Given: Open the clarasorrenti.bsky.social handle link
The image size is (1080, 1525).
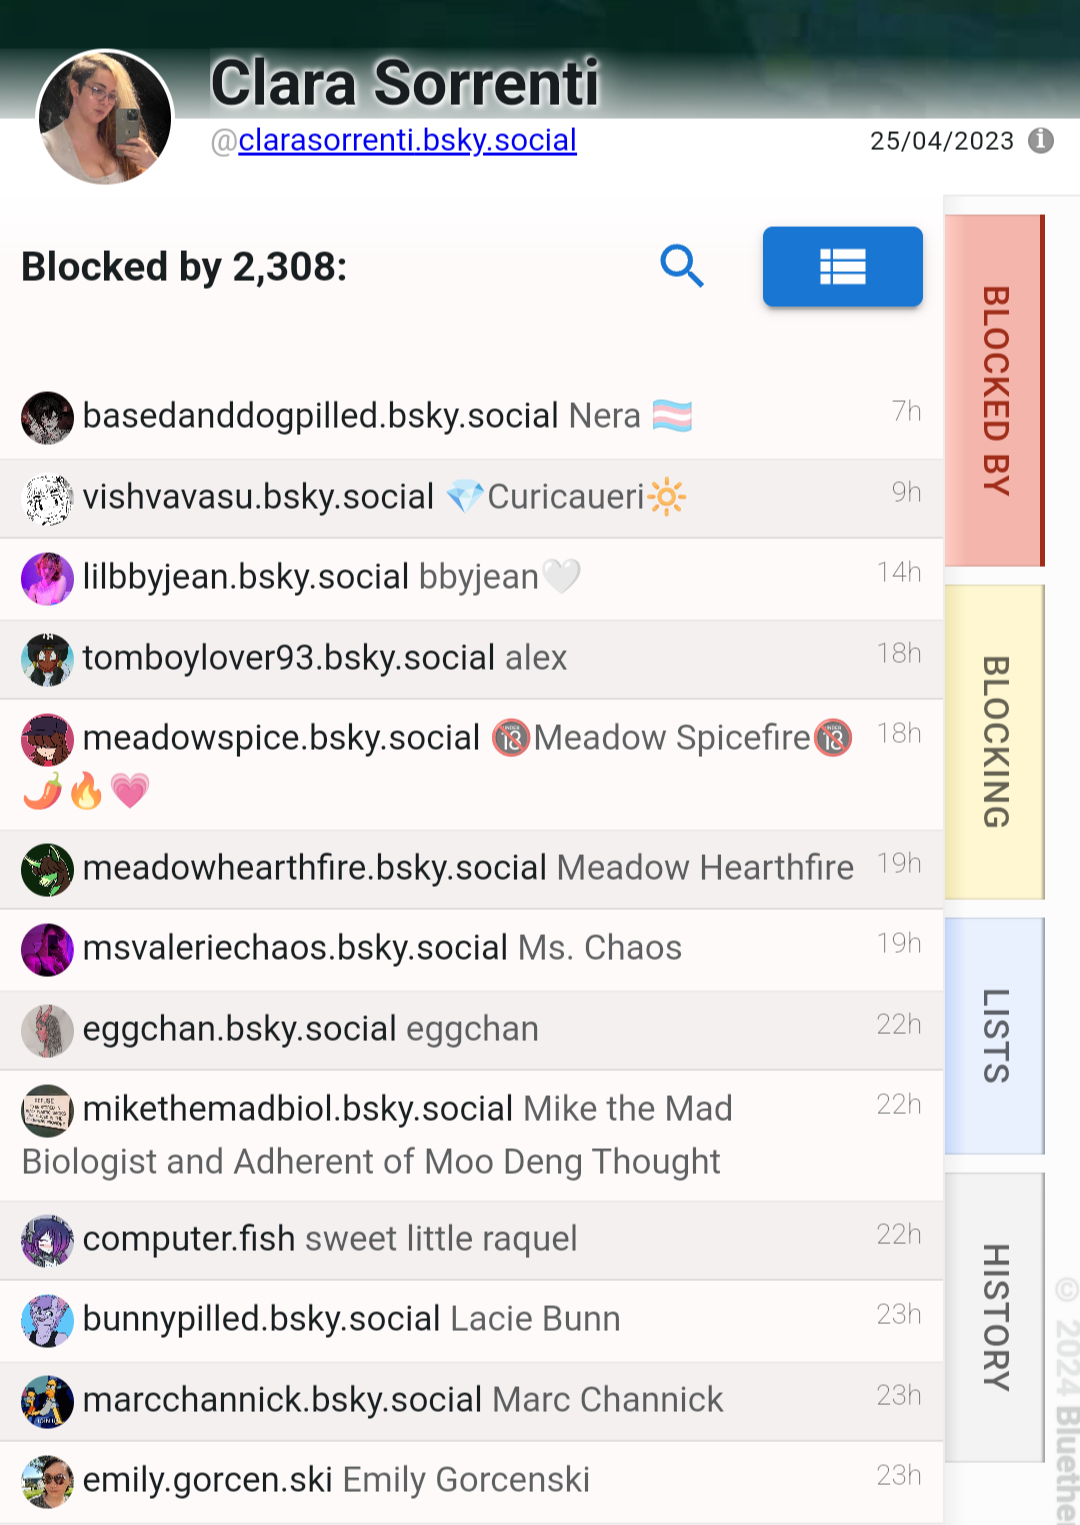Looking at the screenshot, I should pyautogui.click(x=407, y=140).
